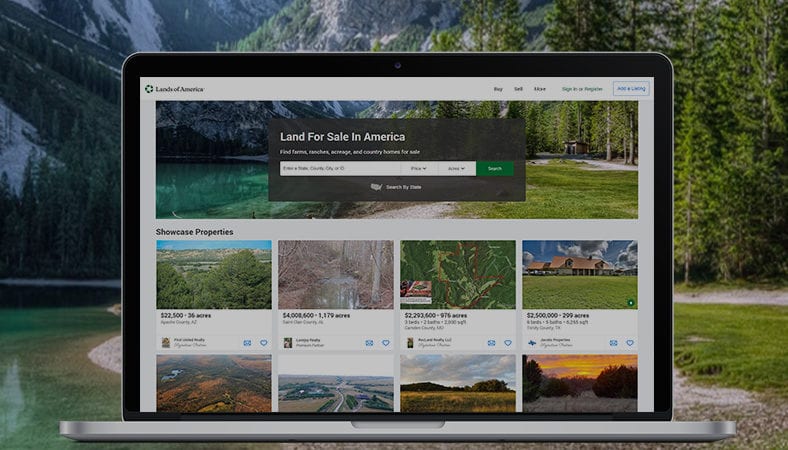Viewport: 788px width, 450px height.
Task: Click the email icon on the $2,500,000 listing
Action: [x=613, y=343]
